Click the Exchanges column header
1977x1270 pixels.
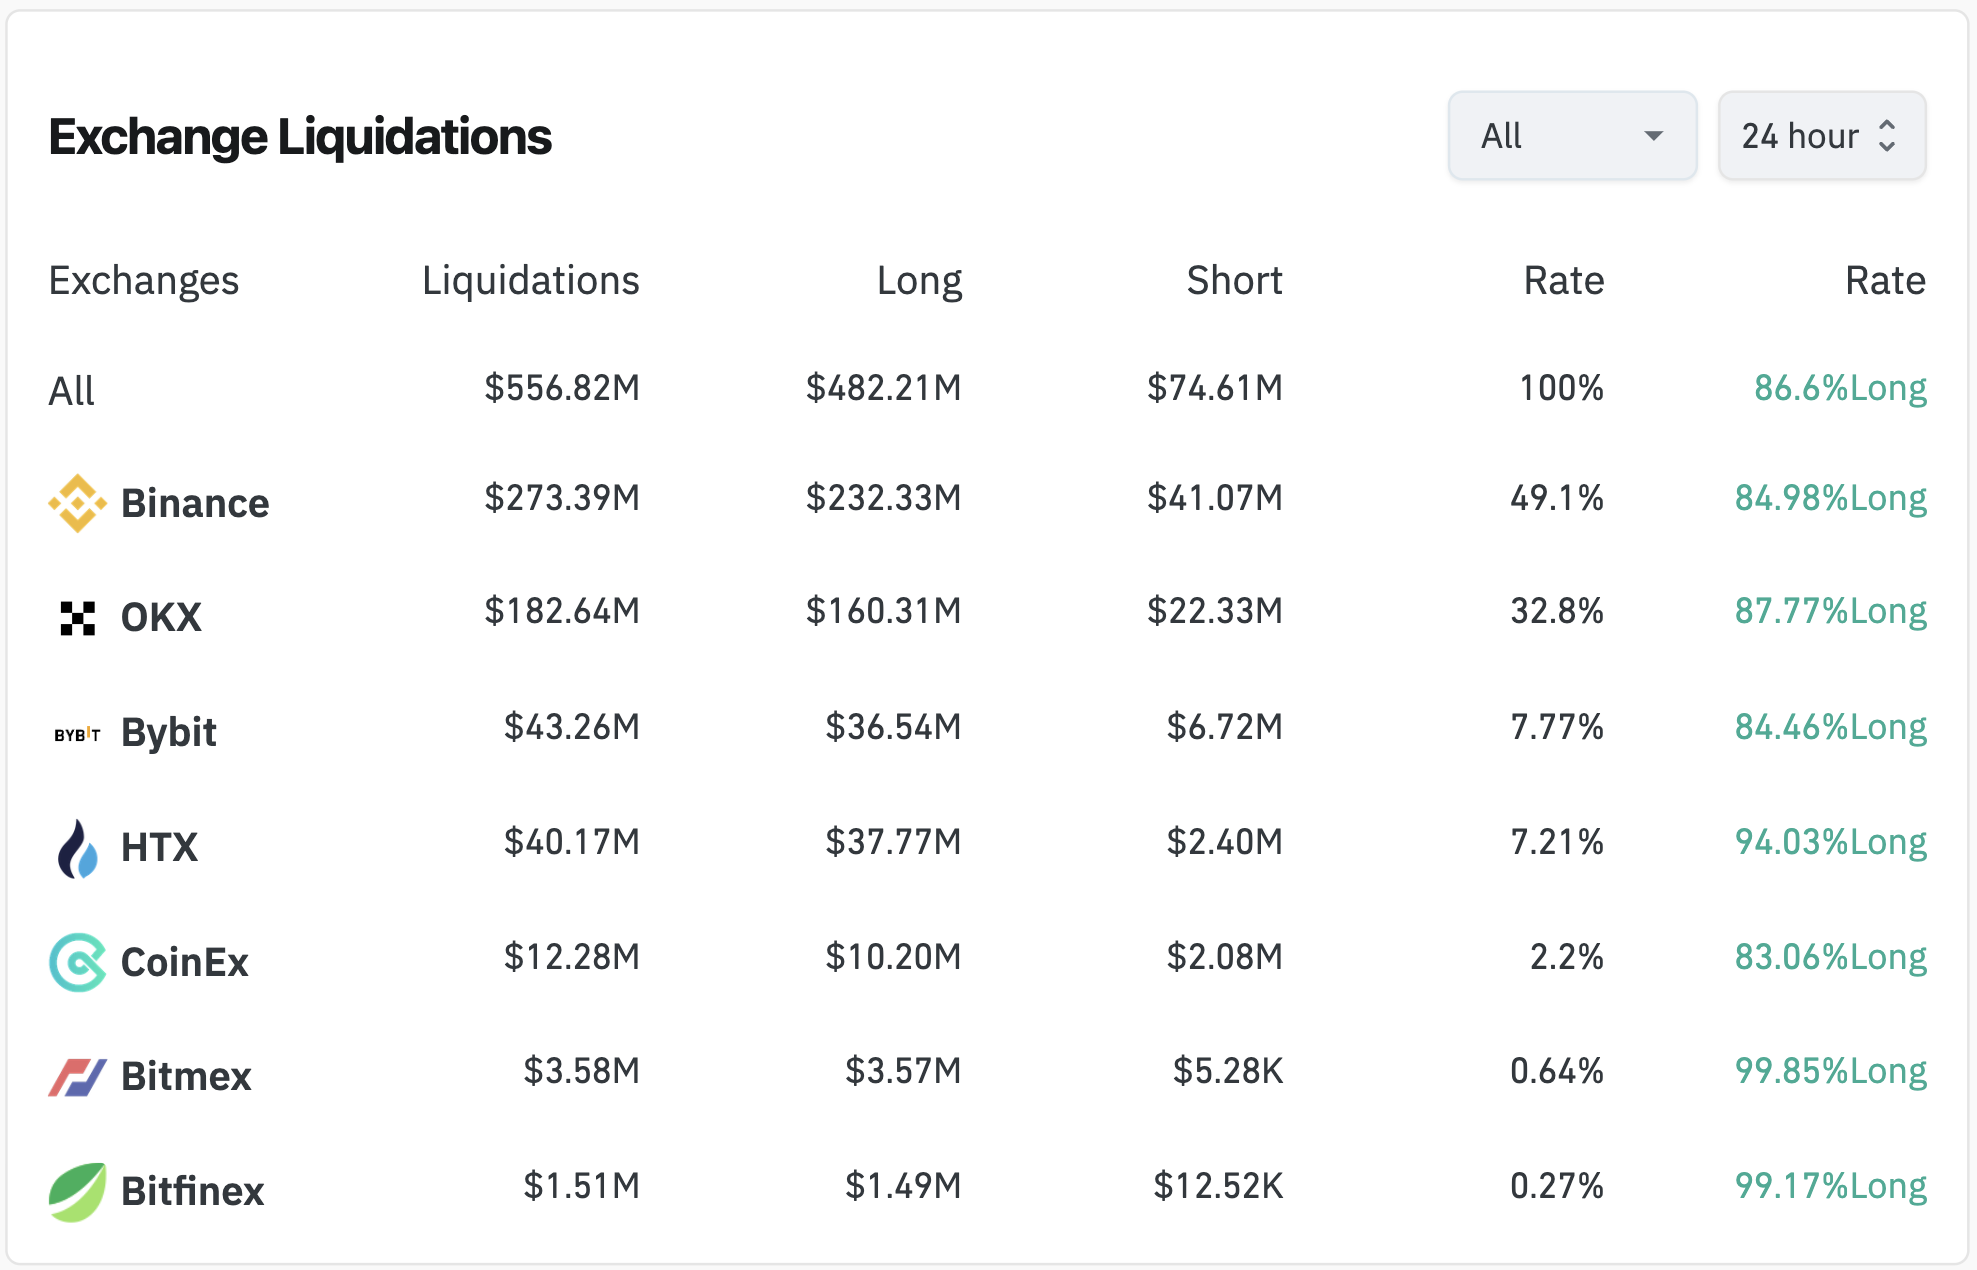click(x=144, y=281)
